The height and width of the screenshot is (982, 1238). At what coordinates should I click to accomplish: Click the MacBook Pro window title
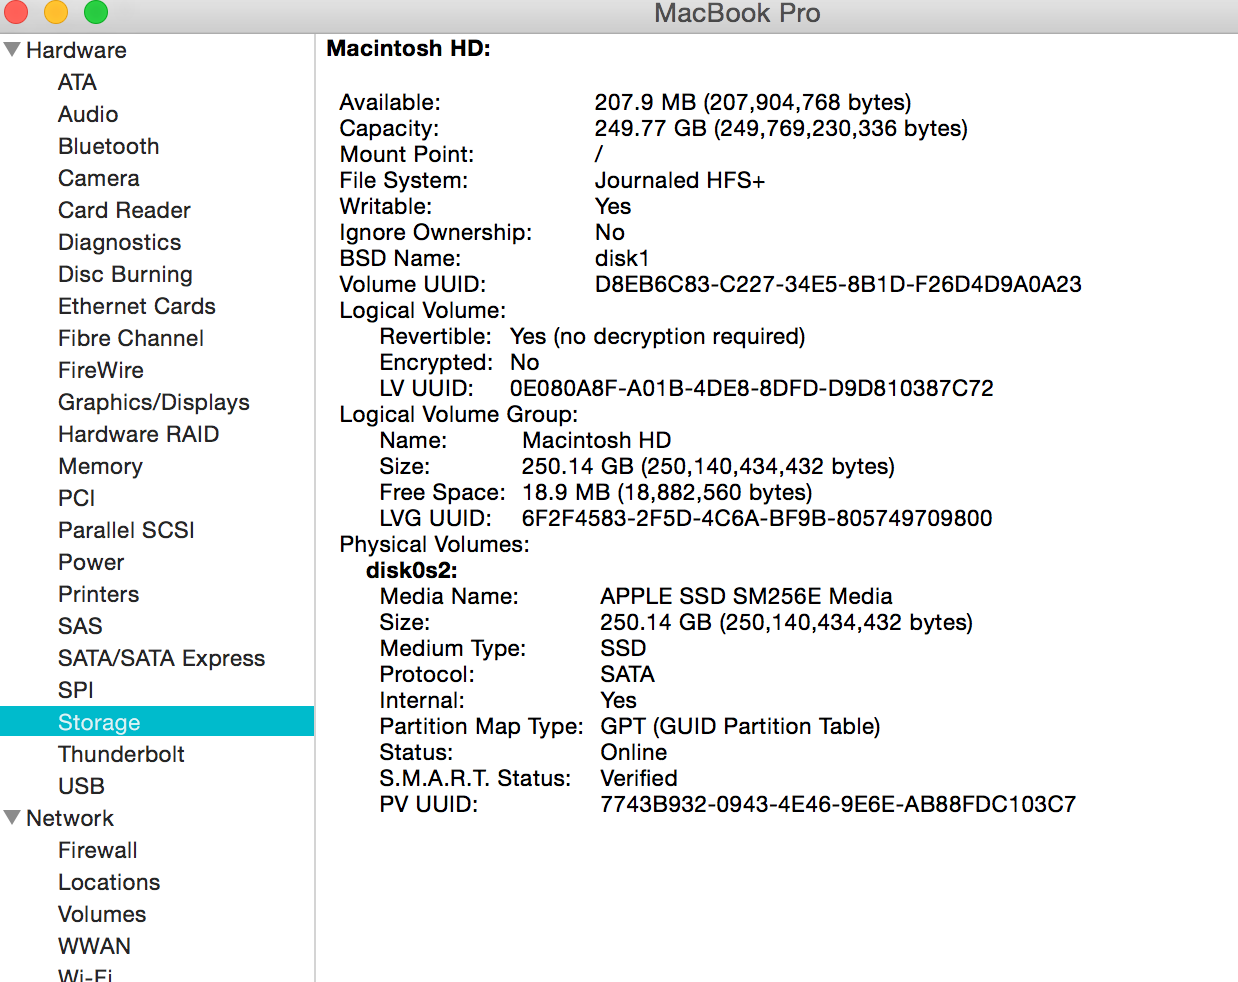click(737, 13)
